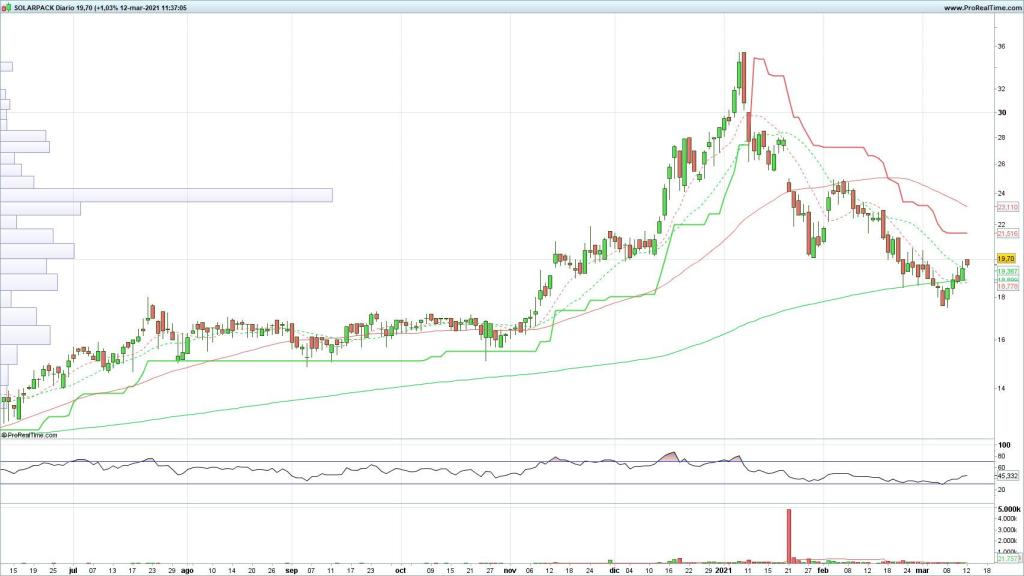1024x576 pixels.
Task: Click the longest volume profile bar
Action: click(166, 195)
